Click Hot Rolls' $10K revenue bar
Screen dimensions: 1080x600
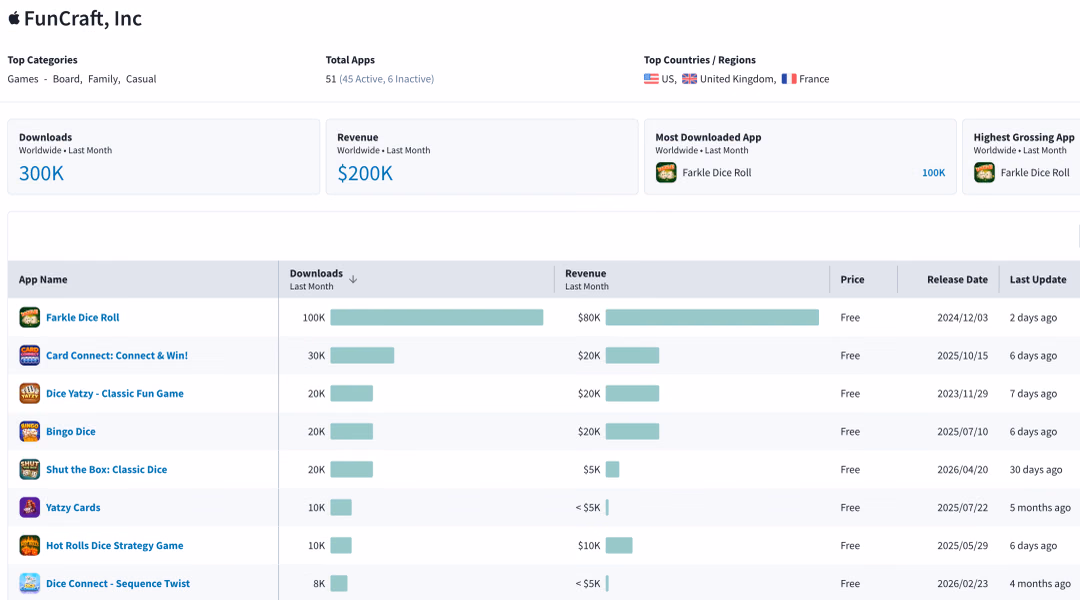(x=619, y=546)
